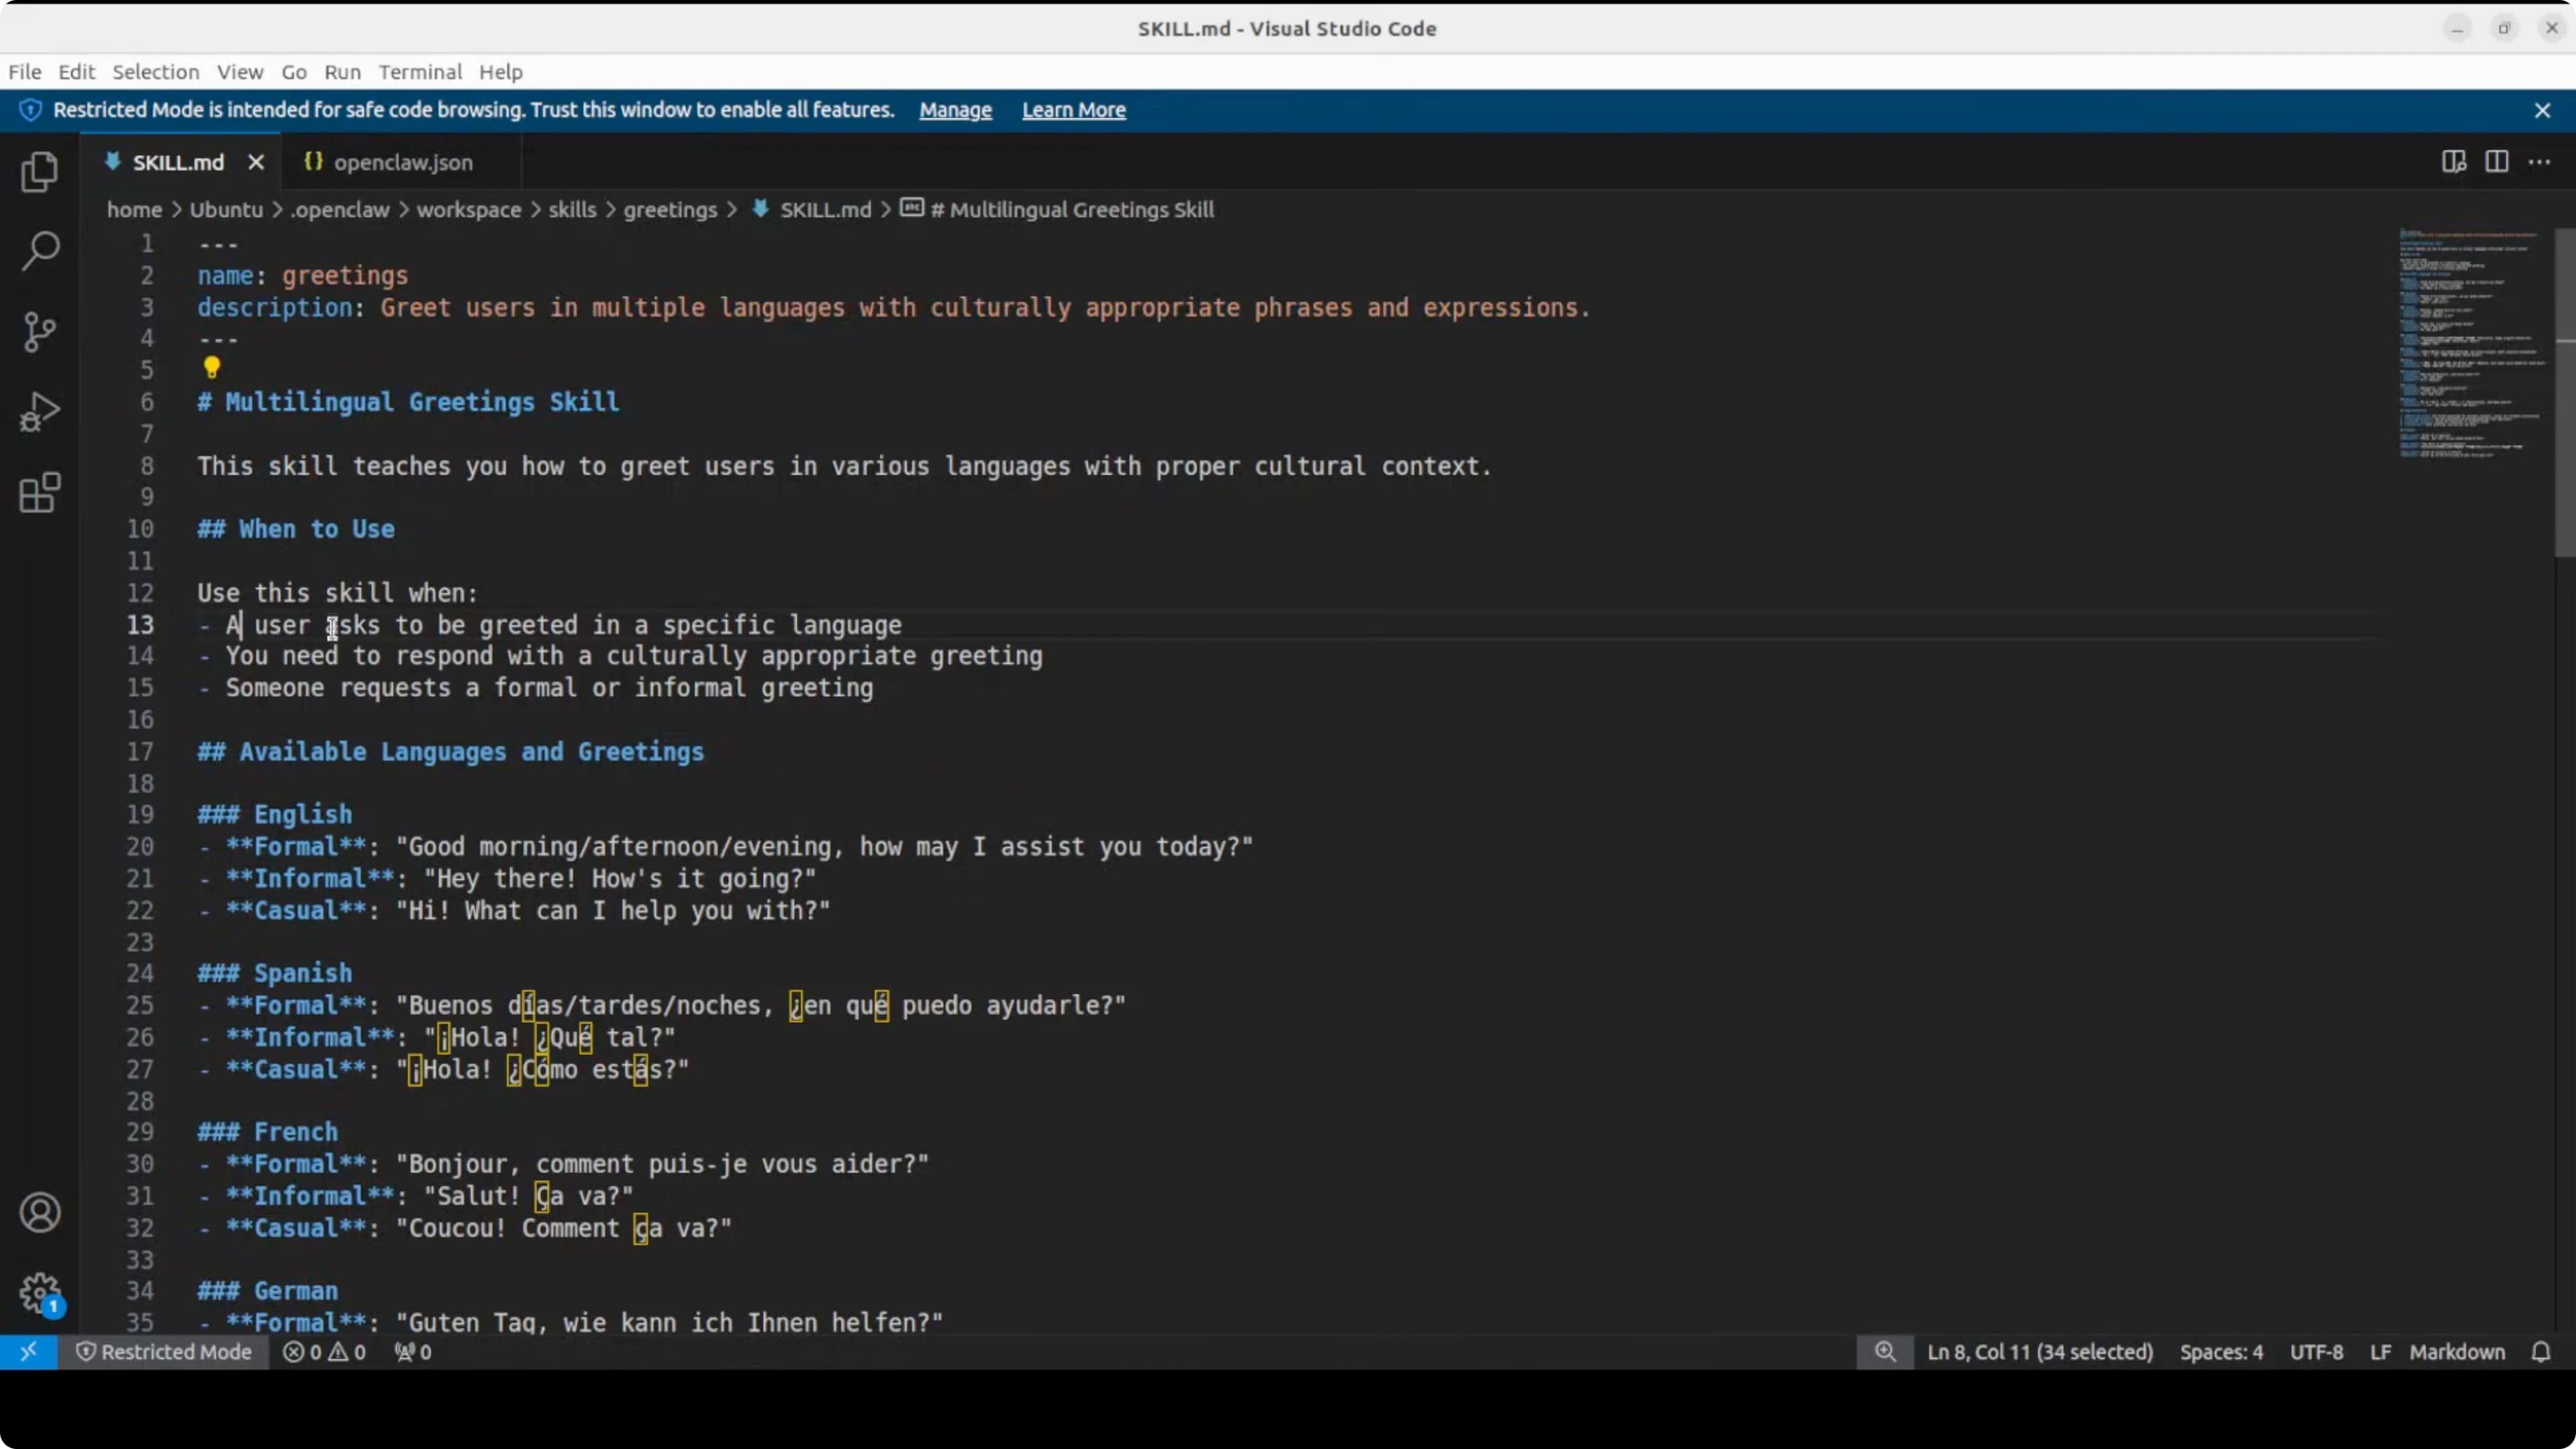Open the Source Control view
Viewport: 2576px width, 1449px height.
[x=40, y=332]
